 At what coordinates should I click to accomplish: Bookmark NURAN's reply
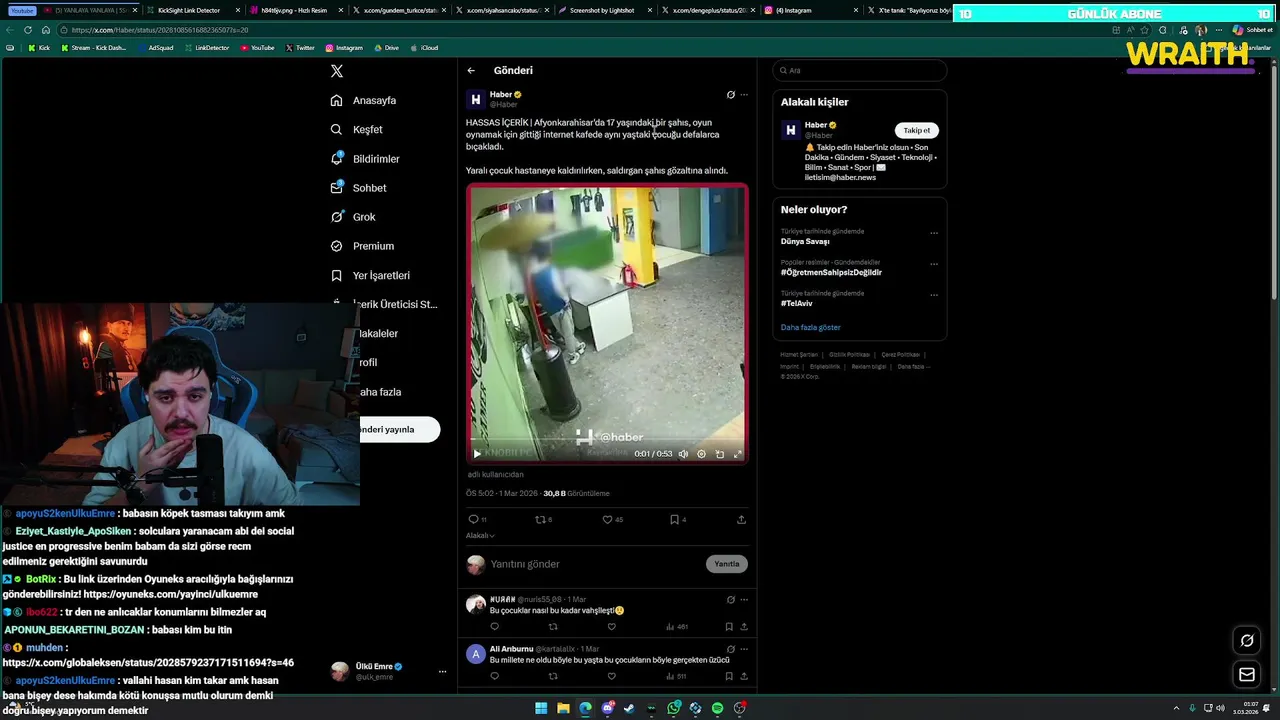click(729, 627)
